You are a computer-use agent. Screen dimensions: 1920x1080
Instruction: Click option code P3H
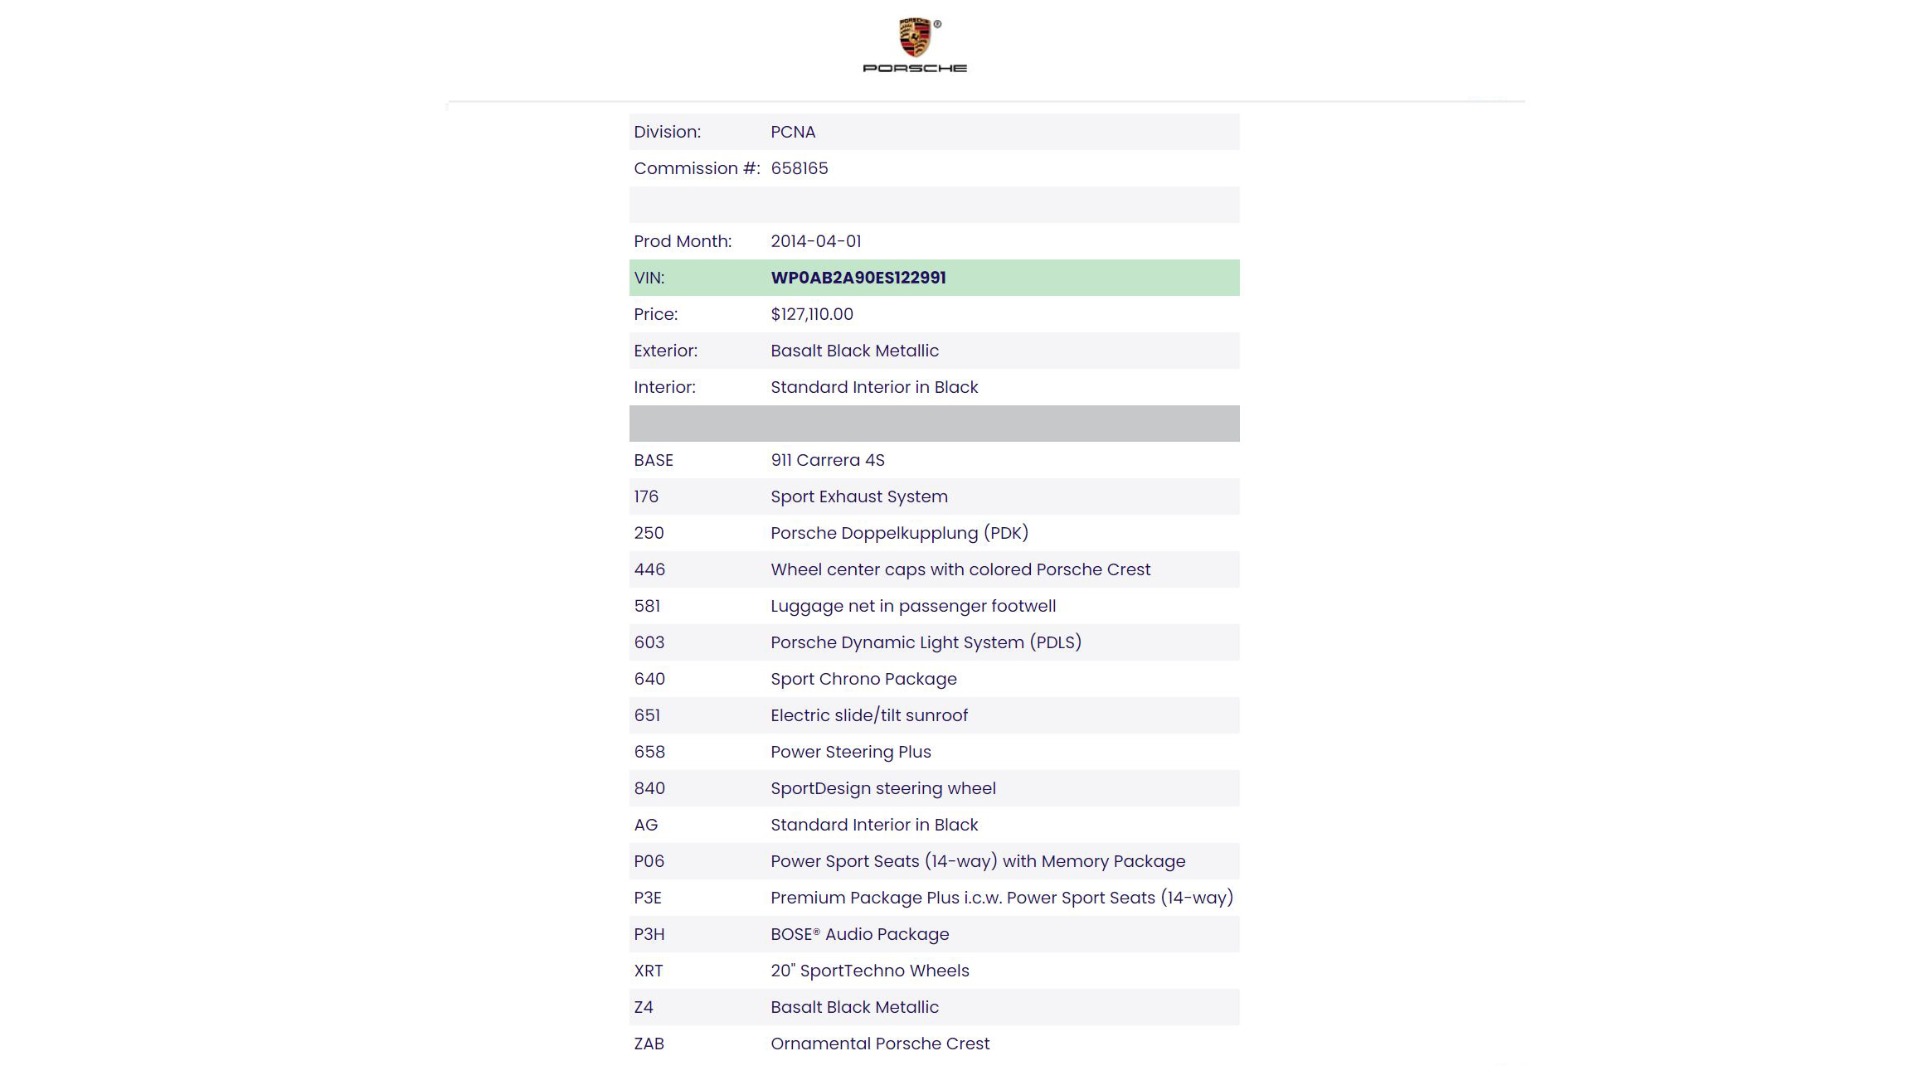[649, 934]
